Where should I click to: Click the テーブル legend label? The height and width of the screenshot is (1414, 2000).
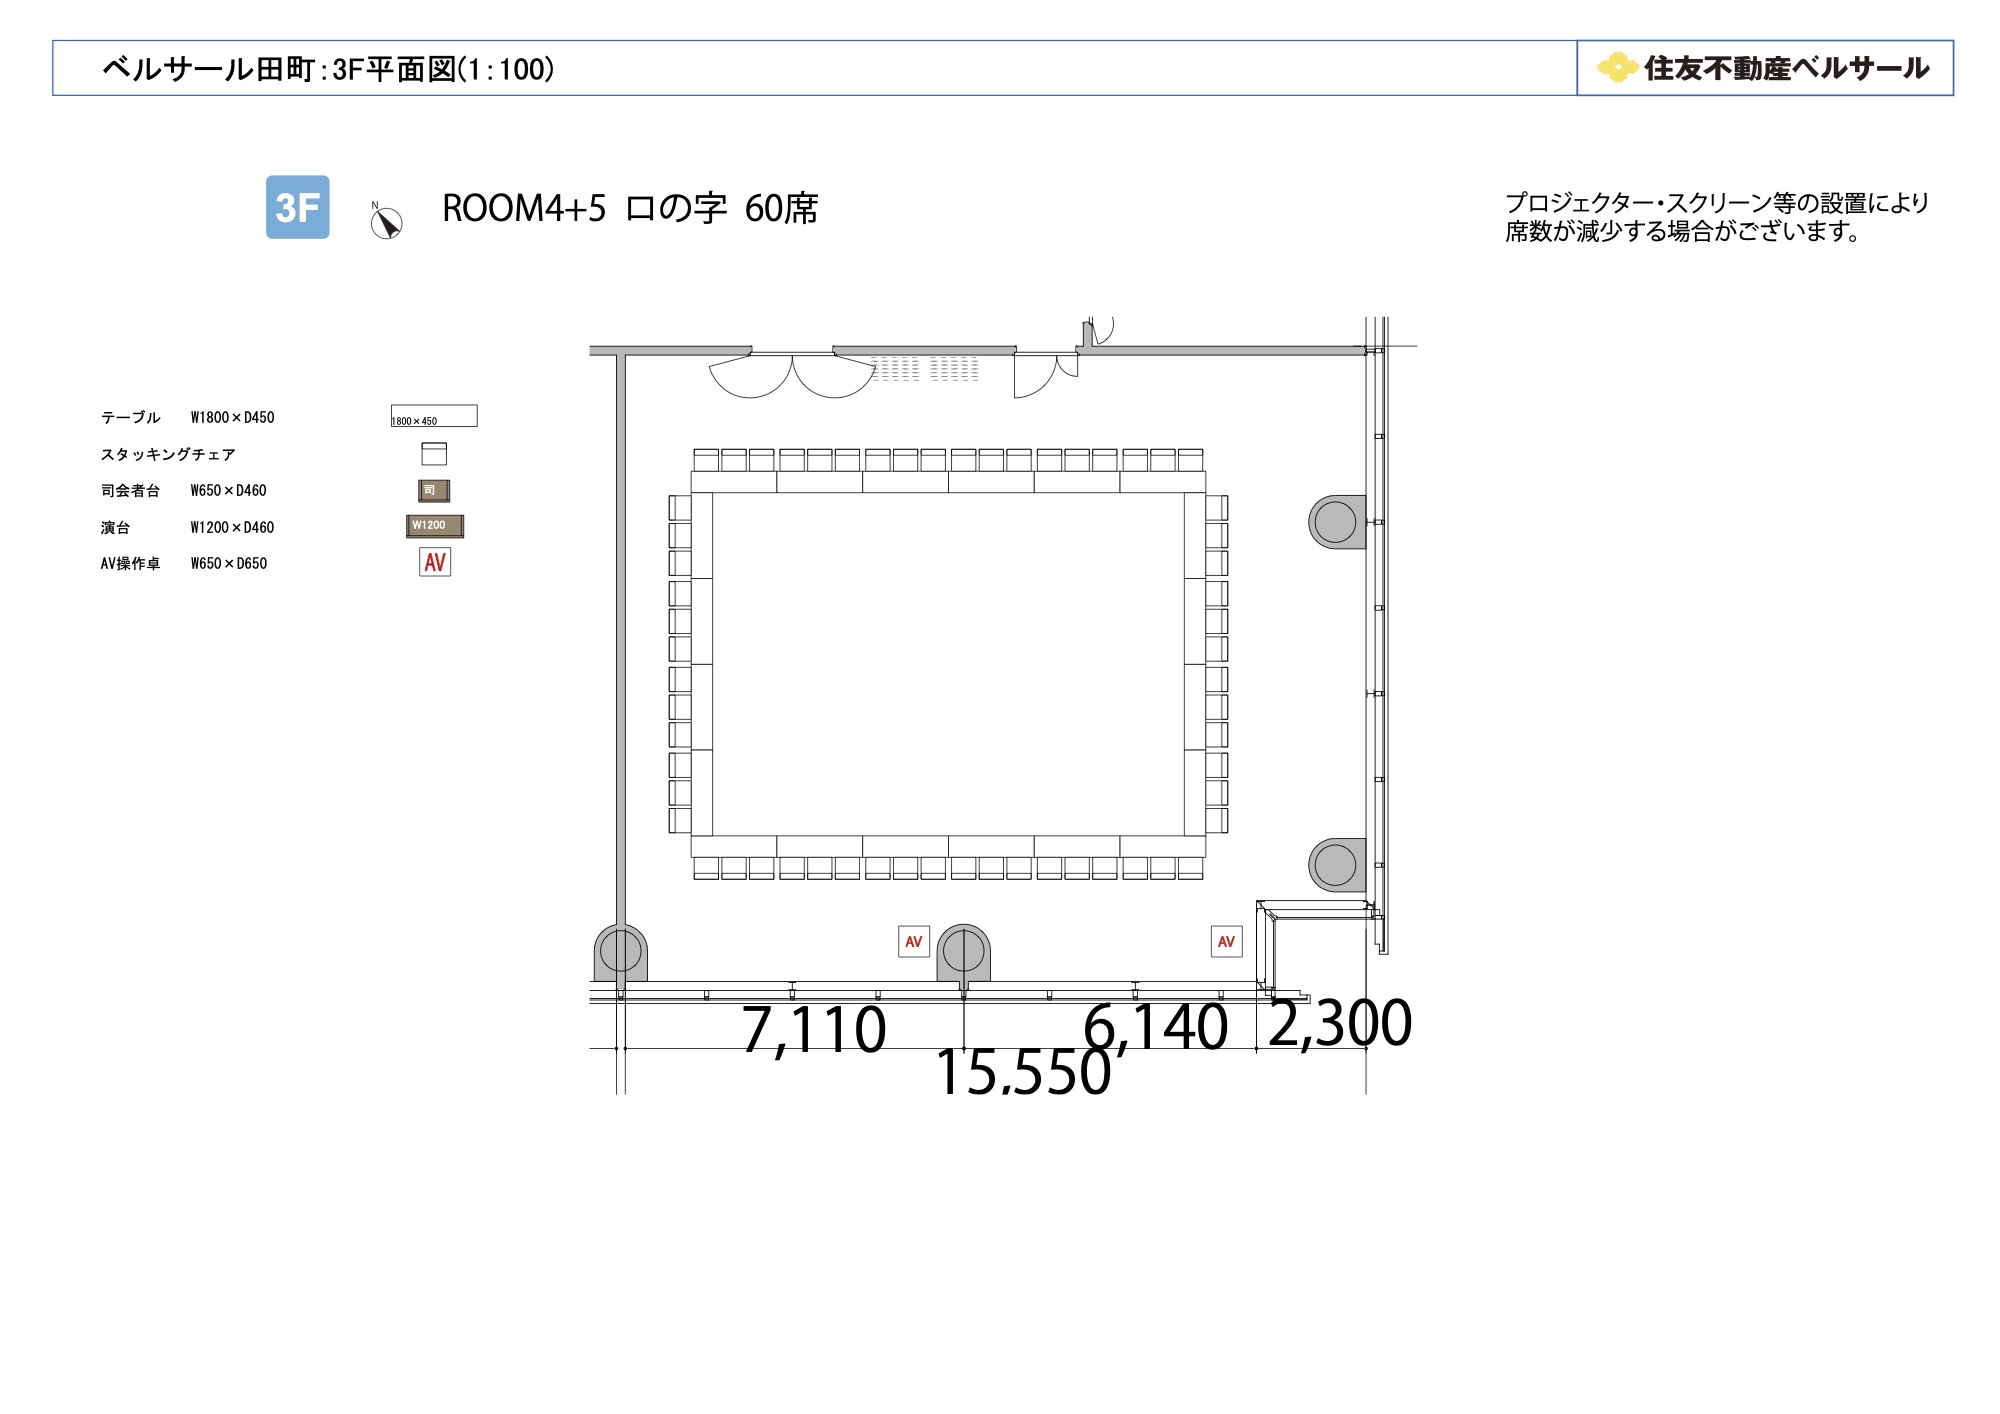[x=130, y=417]
